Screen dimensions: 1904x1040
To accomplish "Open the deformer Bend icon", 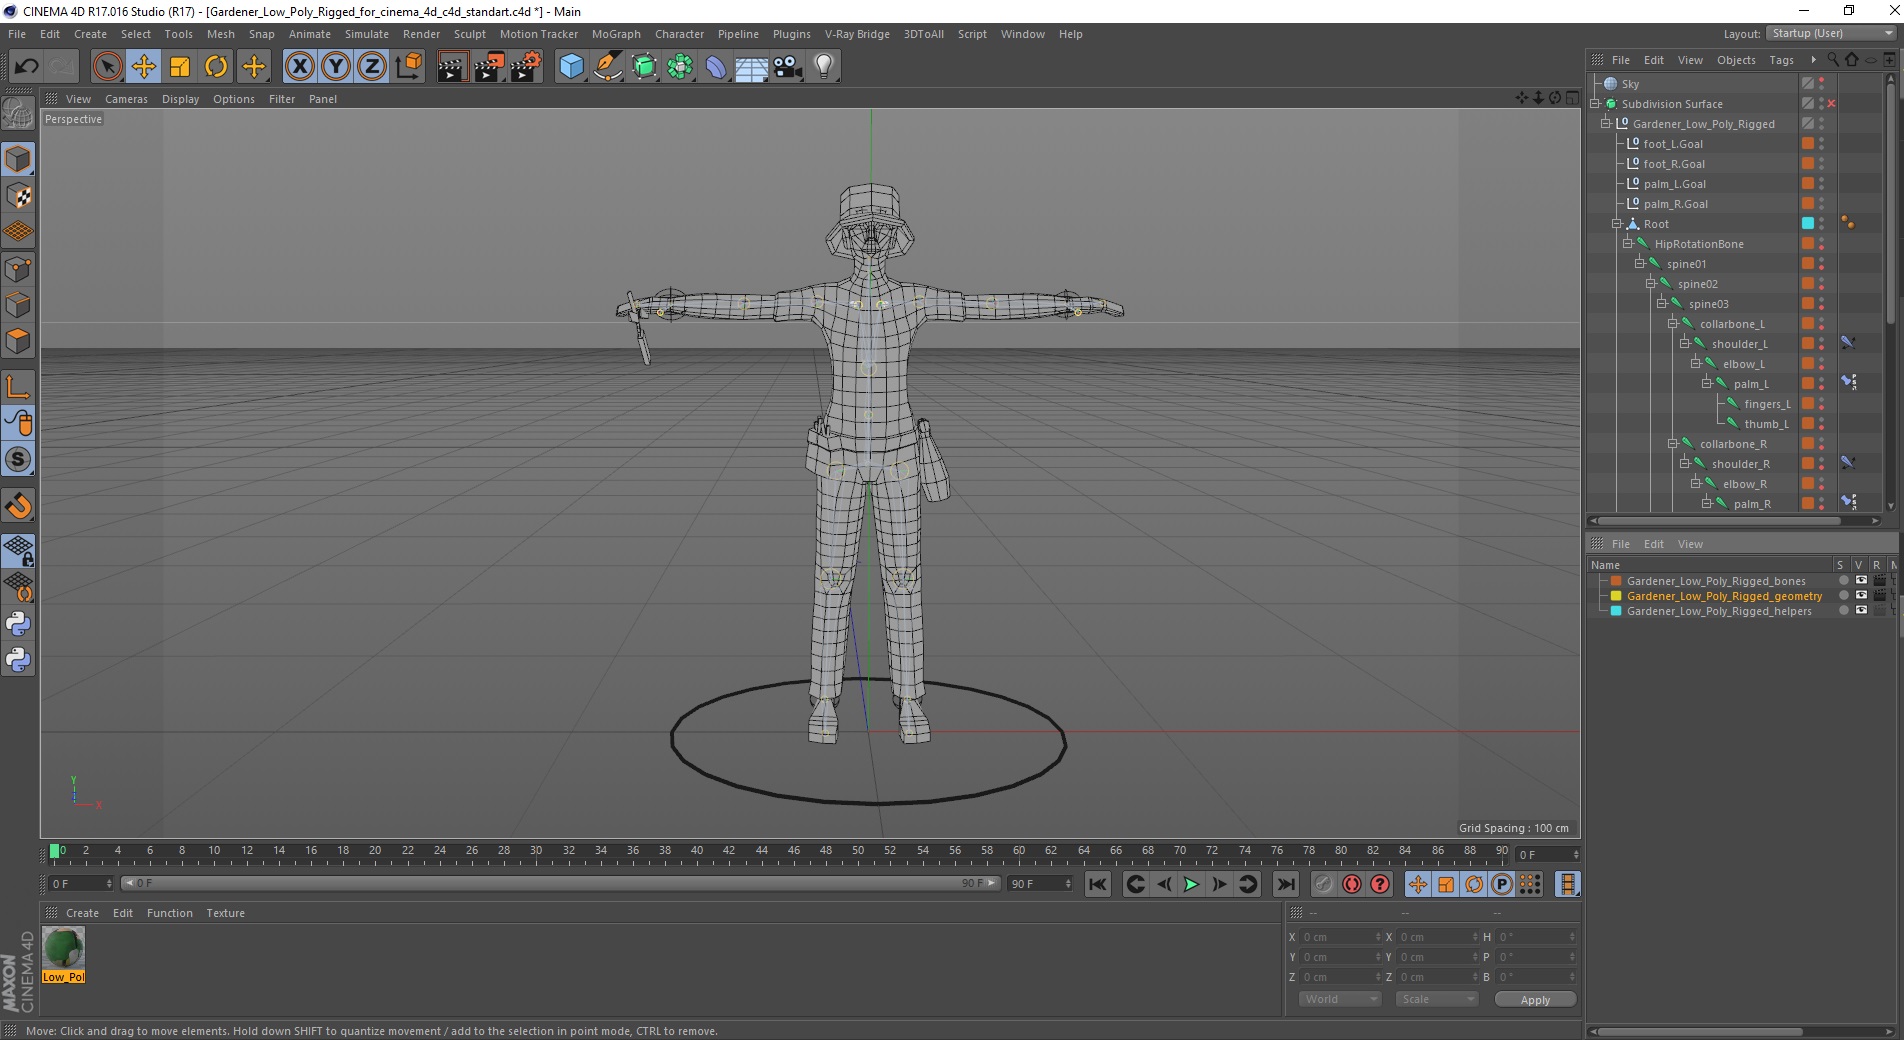I will coord(716,67).
